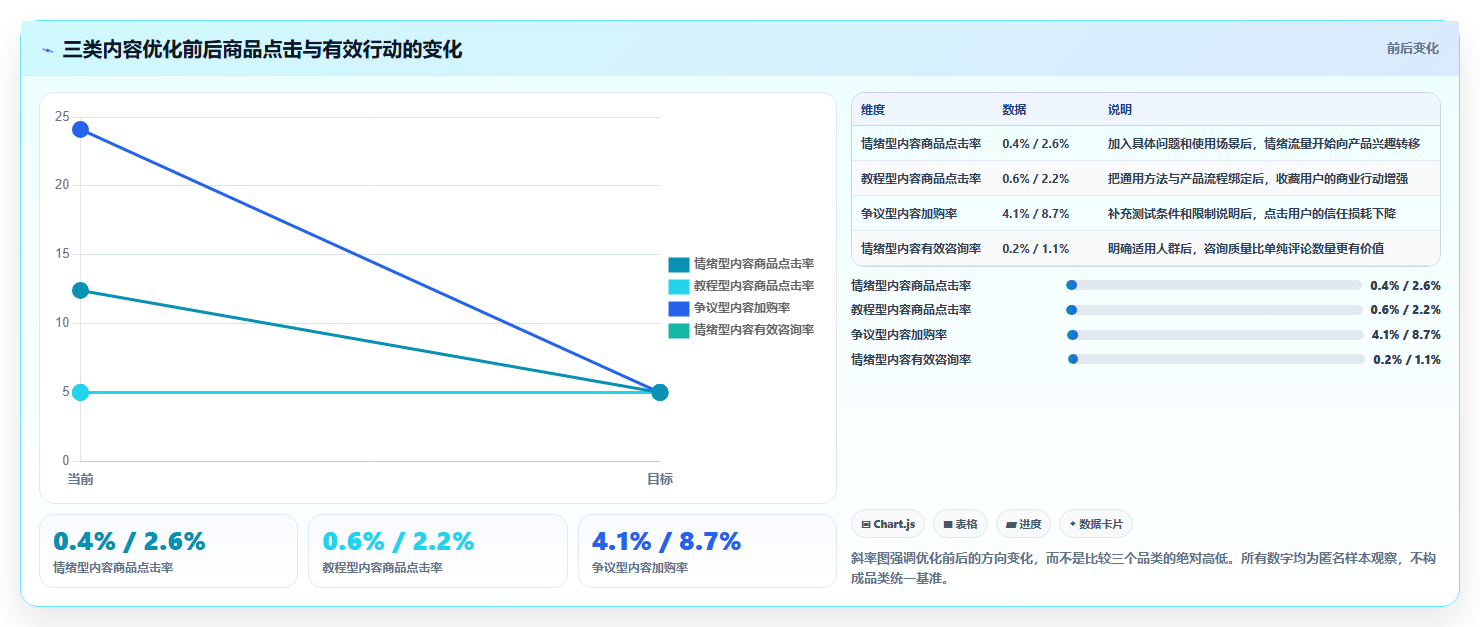This screenshot has height=627, width=1480.
Task: Click the 争议型内容加购率 legend label
Action: click(742, 308)
